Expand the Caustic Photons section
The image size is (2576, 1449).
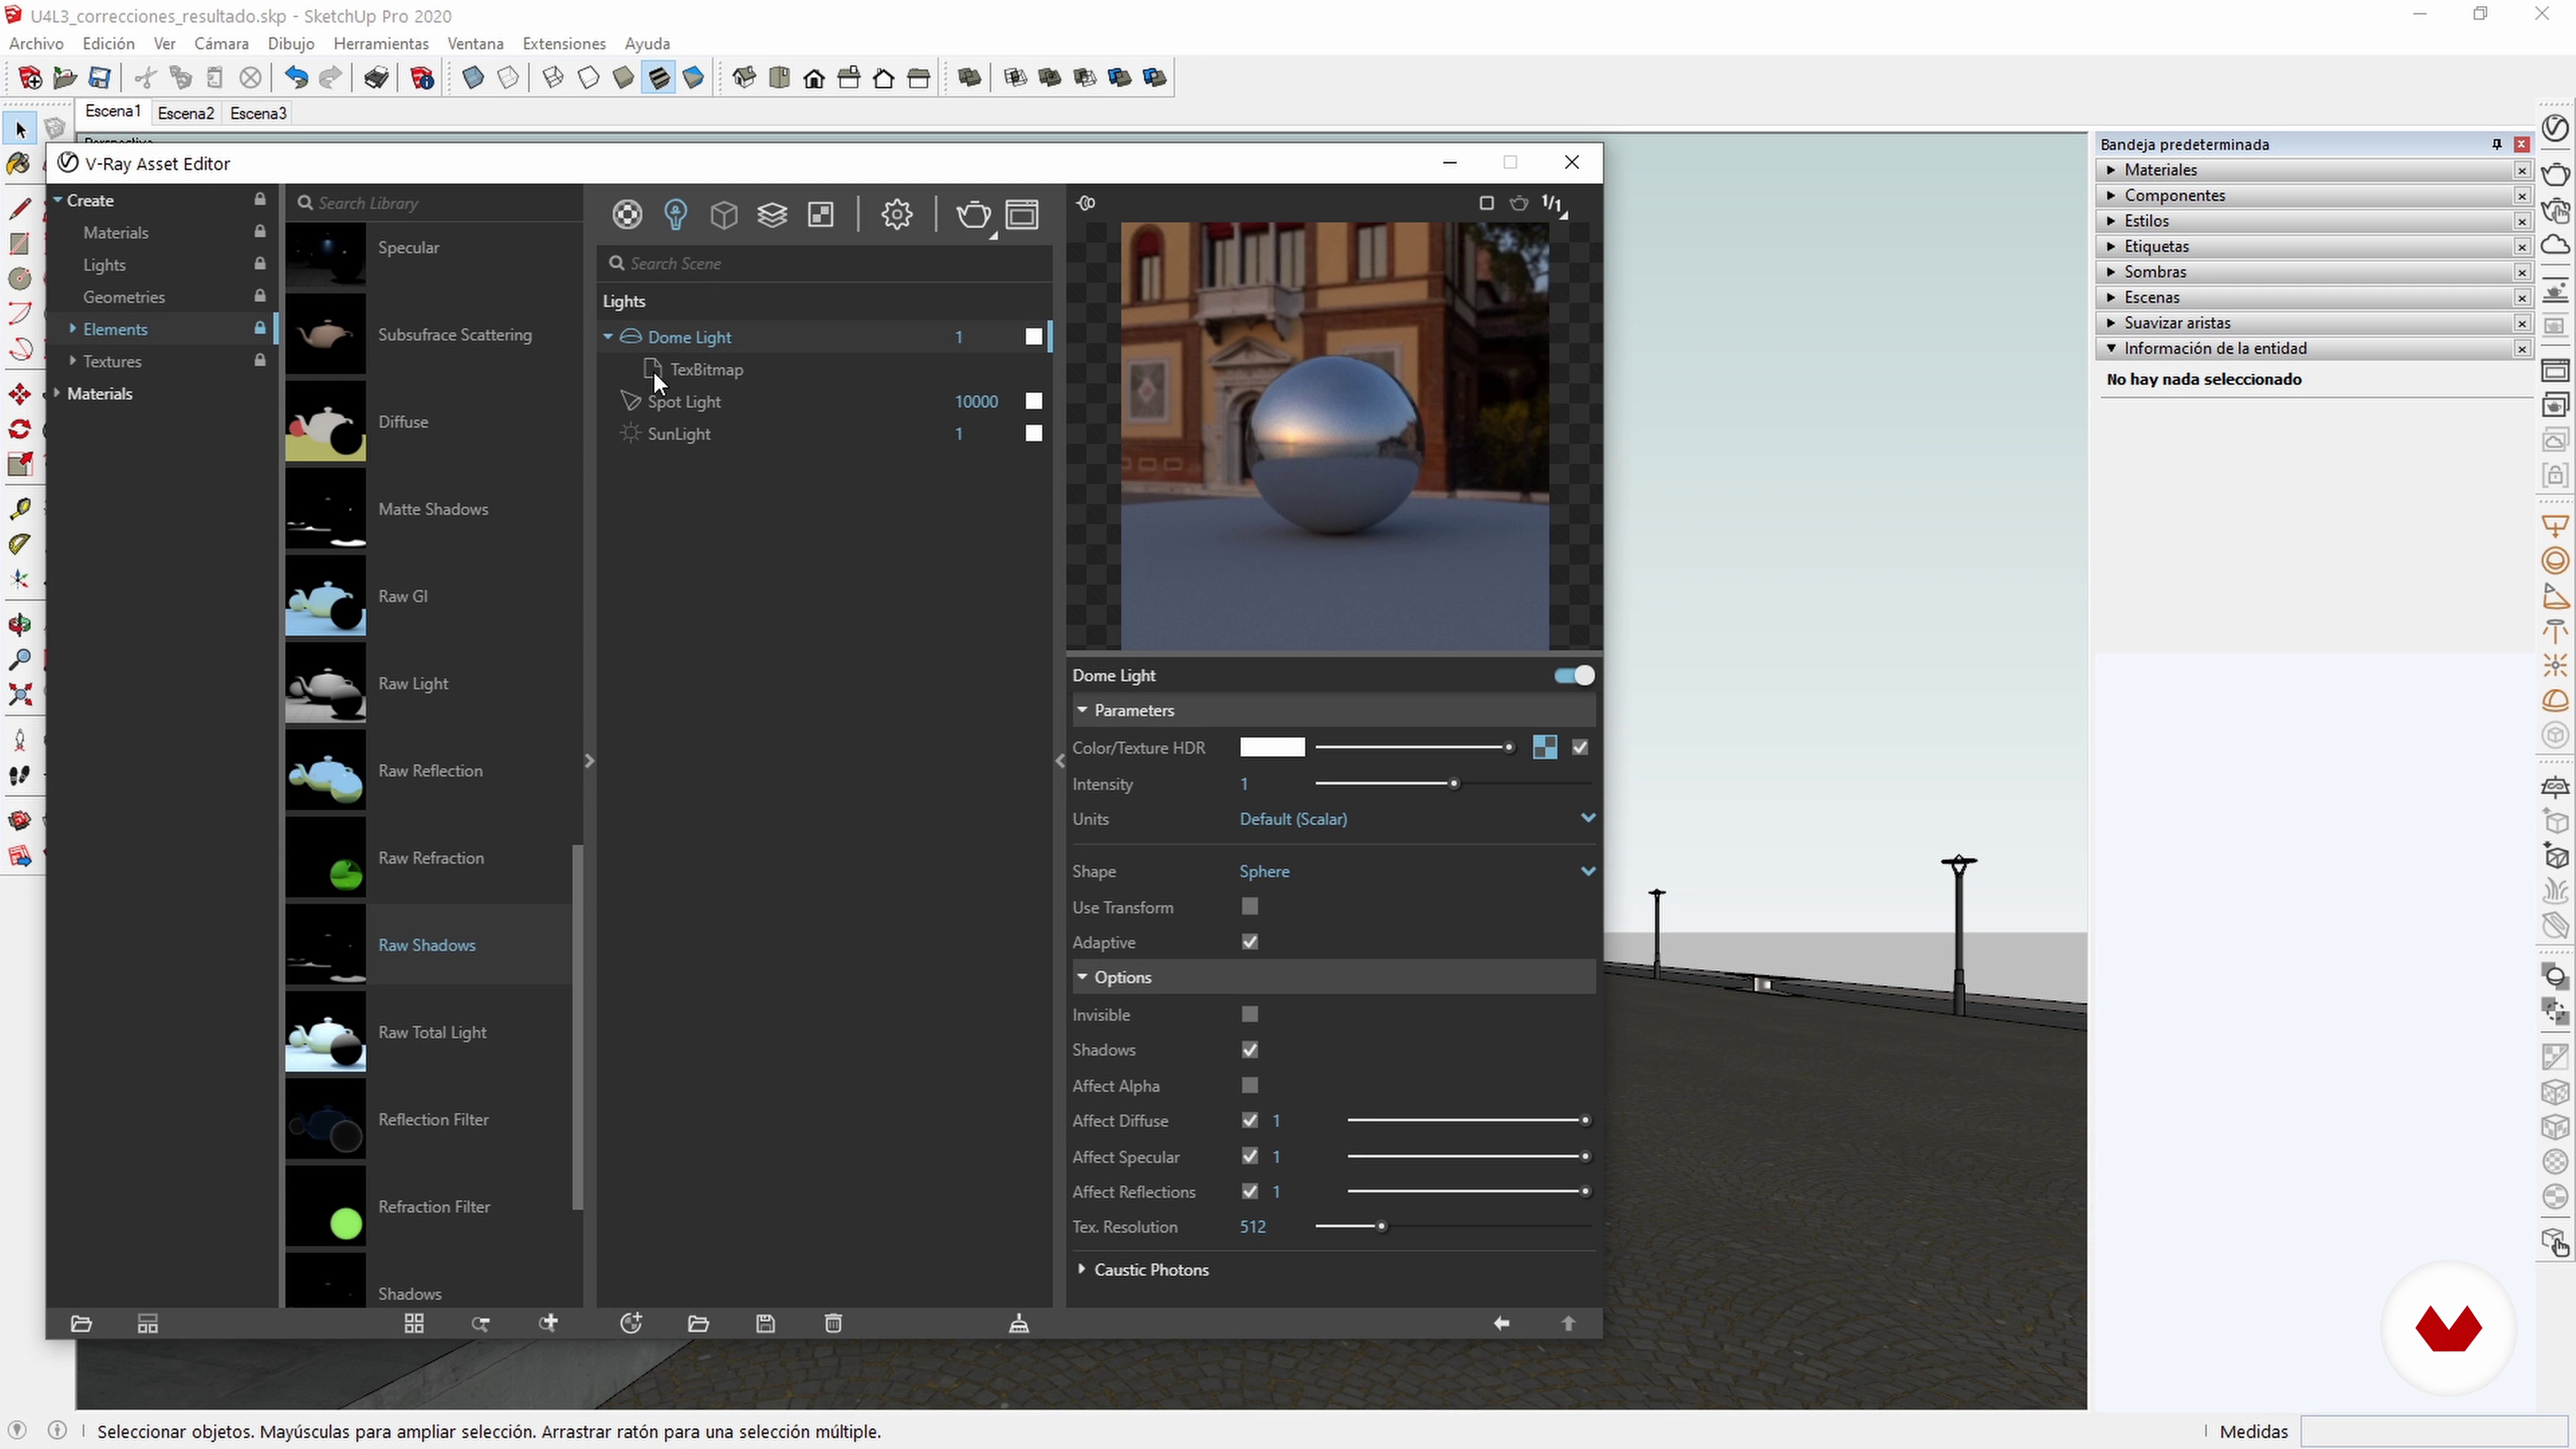point(1150,1269)
